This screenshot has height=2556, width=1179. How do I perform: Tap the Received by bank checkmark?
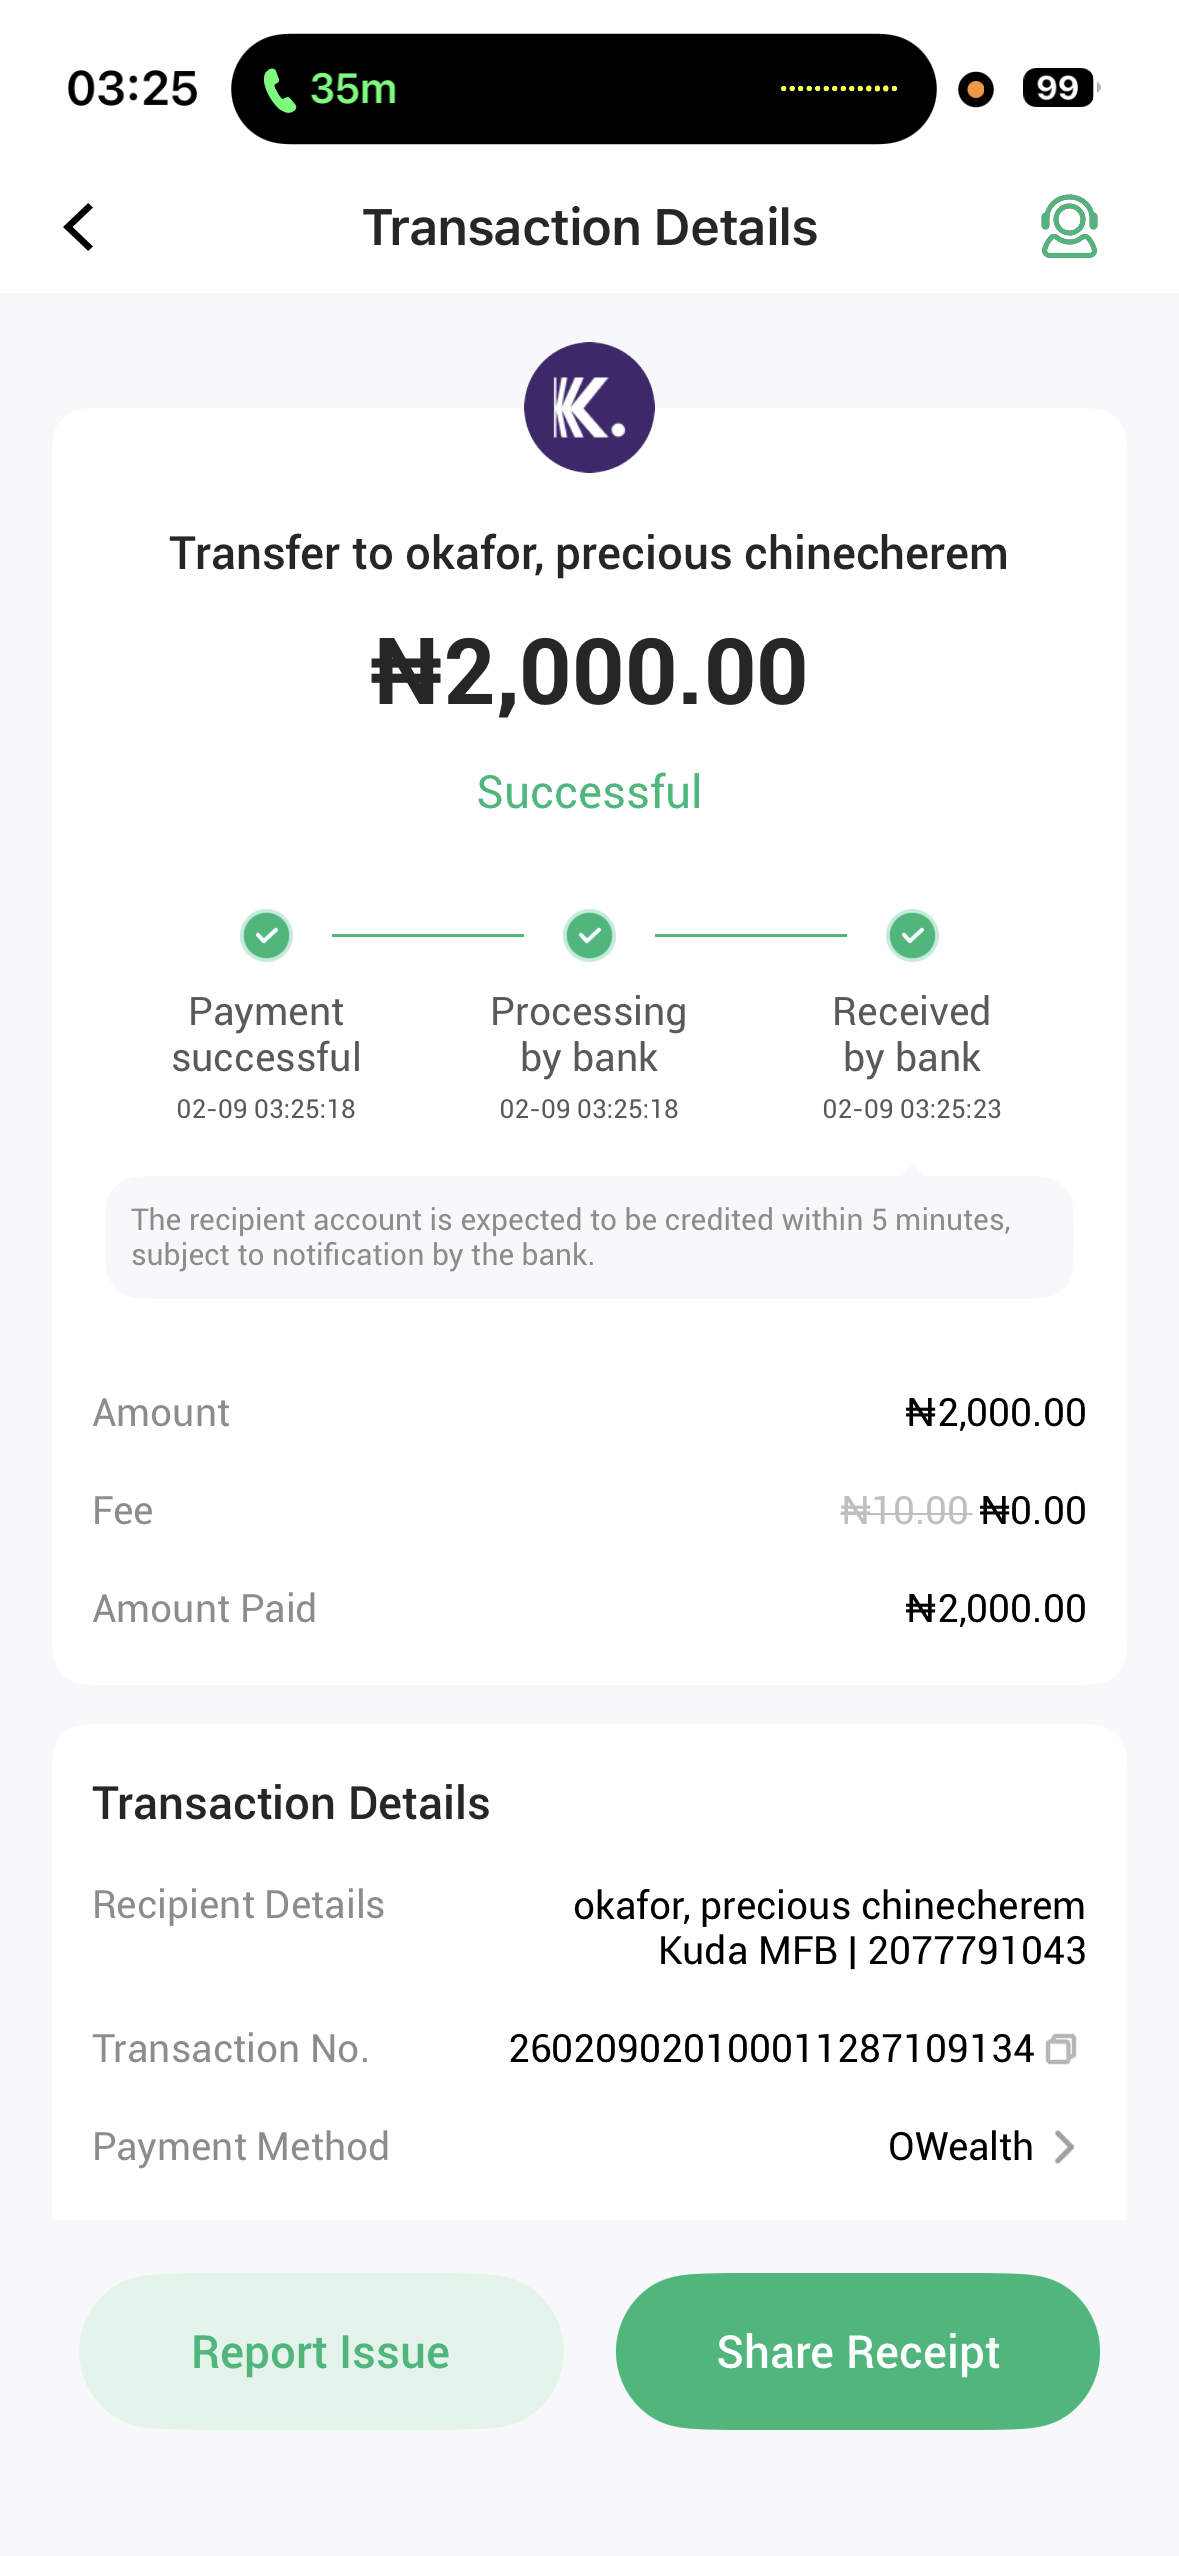tap(912, 936)
